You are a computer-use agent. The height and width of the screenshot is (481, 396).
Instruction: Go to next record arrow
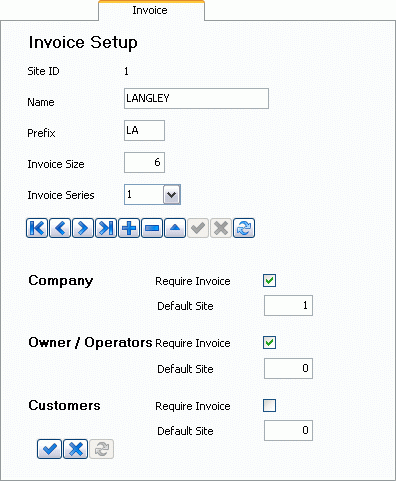click(83, 228)
